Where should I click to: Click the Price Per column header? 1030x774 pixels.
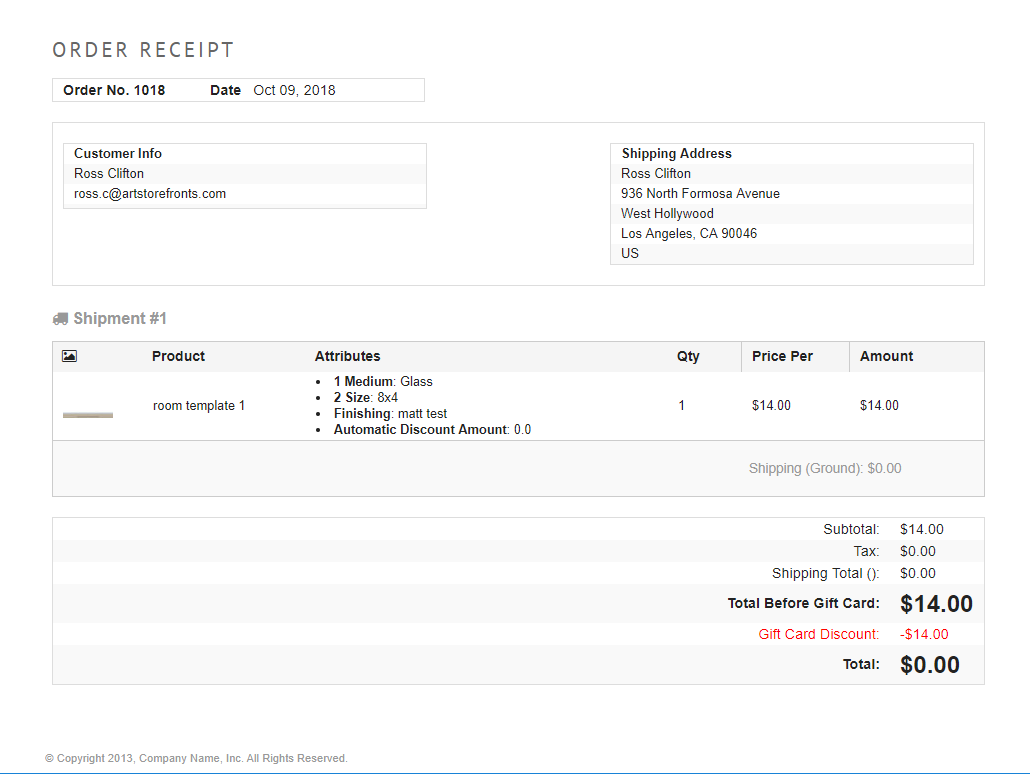click(x=782, y=356)
